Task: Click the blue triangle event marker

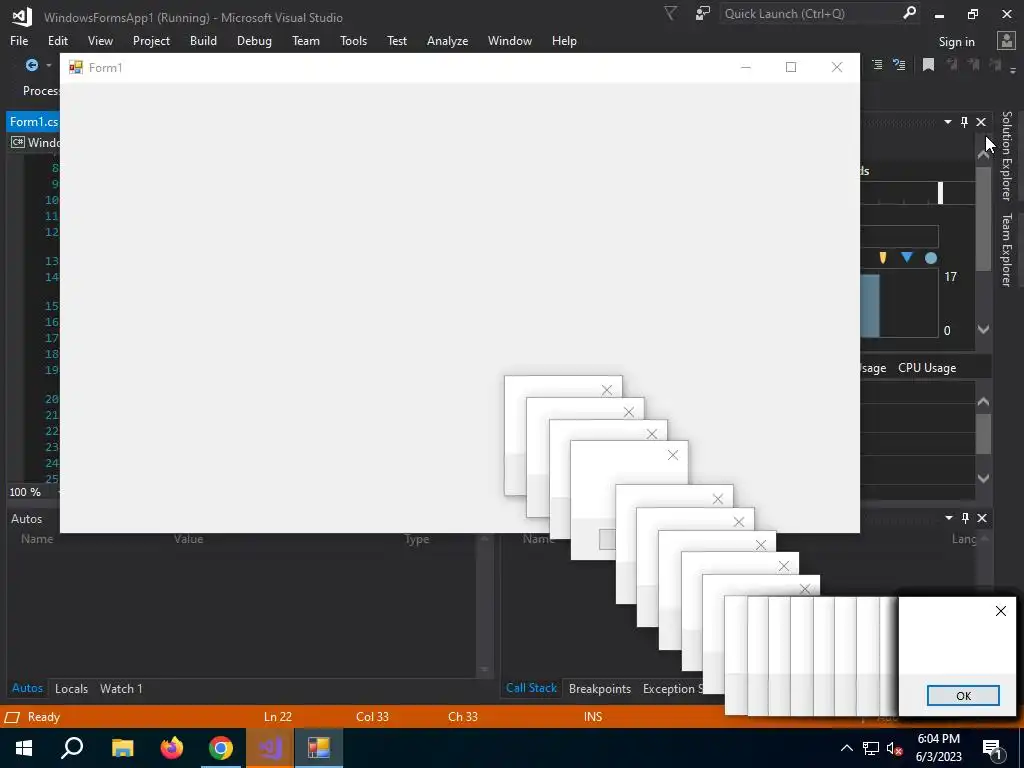Action: 906,257
